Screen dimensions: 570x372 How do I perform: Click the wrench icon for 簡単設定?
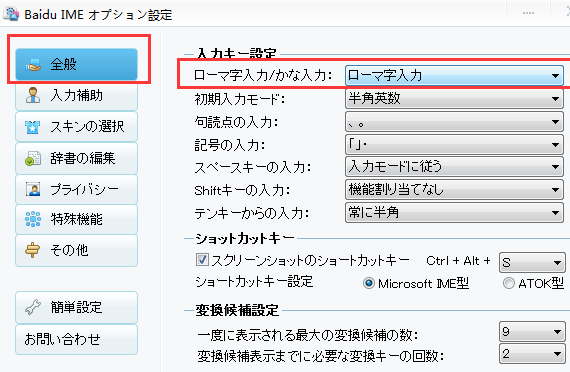(33, 308)
